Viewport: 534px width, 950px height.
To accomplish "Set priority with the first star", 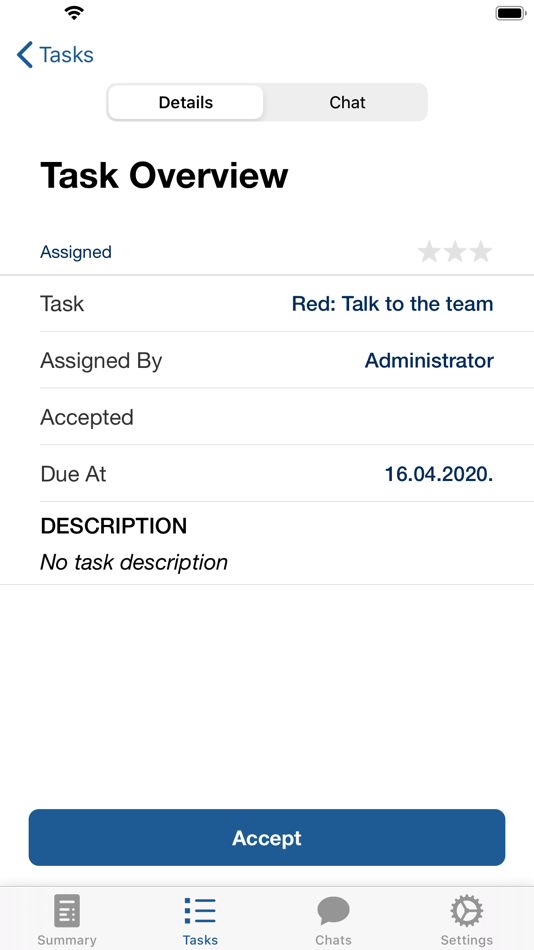I will pos(429,251).
